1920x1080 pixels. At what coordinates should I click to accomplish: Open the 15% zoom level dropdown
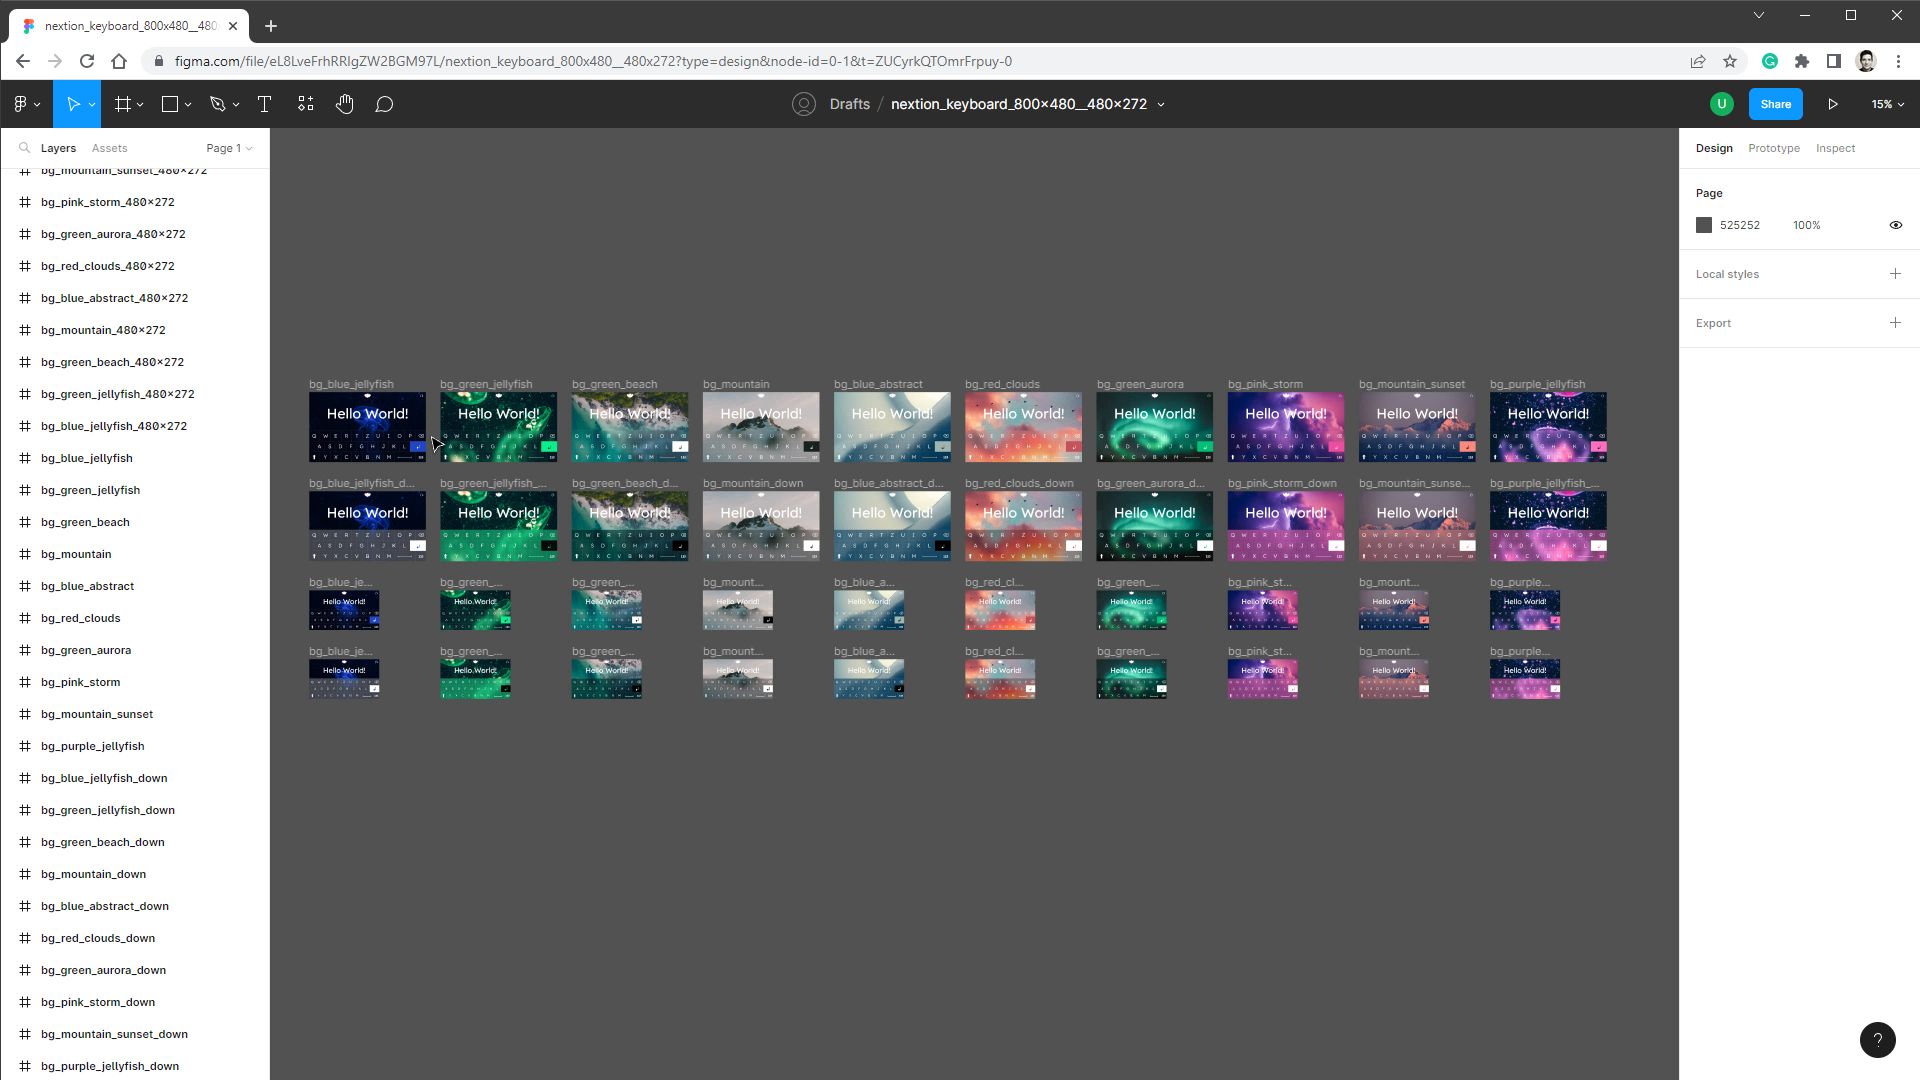(x=1887, y=104)
